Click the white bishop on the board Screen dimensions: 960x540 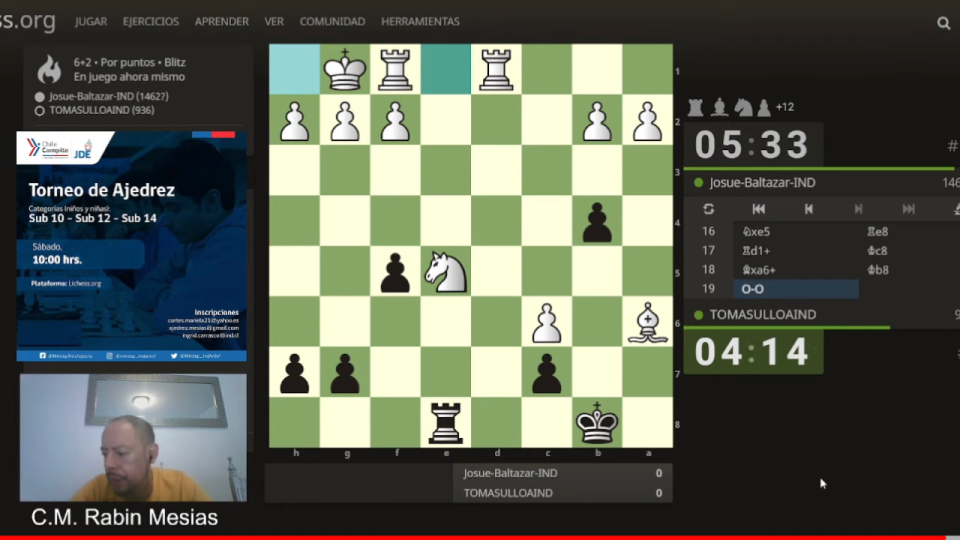647,322
